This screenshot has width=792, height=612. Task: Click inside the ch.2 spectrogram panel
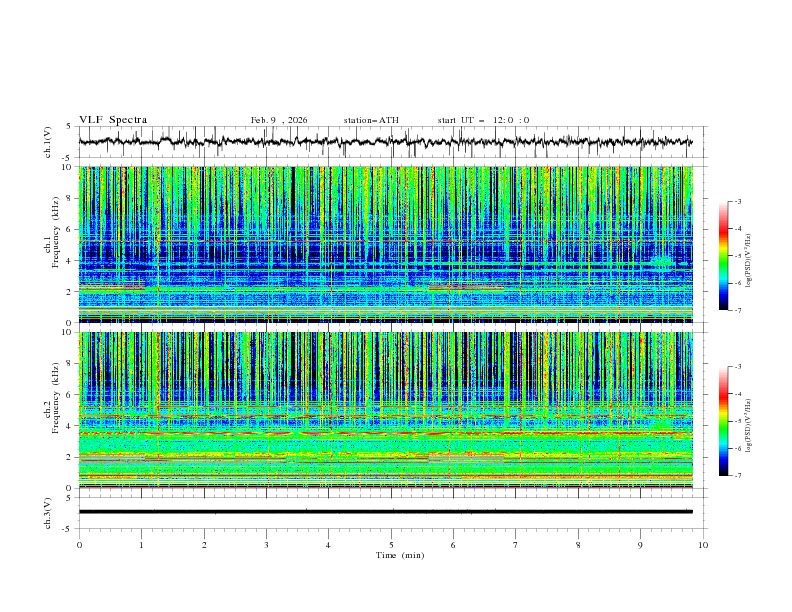coord(385,410)
